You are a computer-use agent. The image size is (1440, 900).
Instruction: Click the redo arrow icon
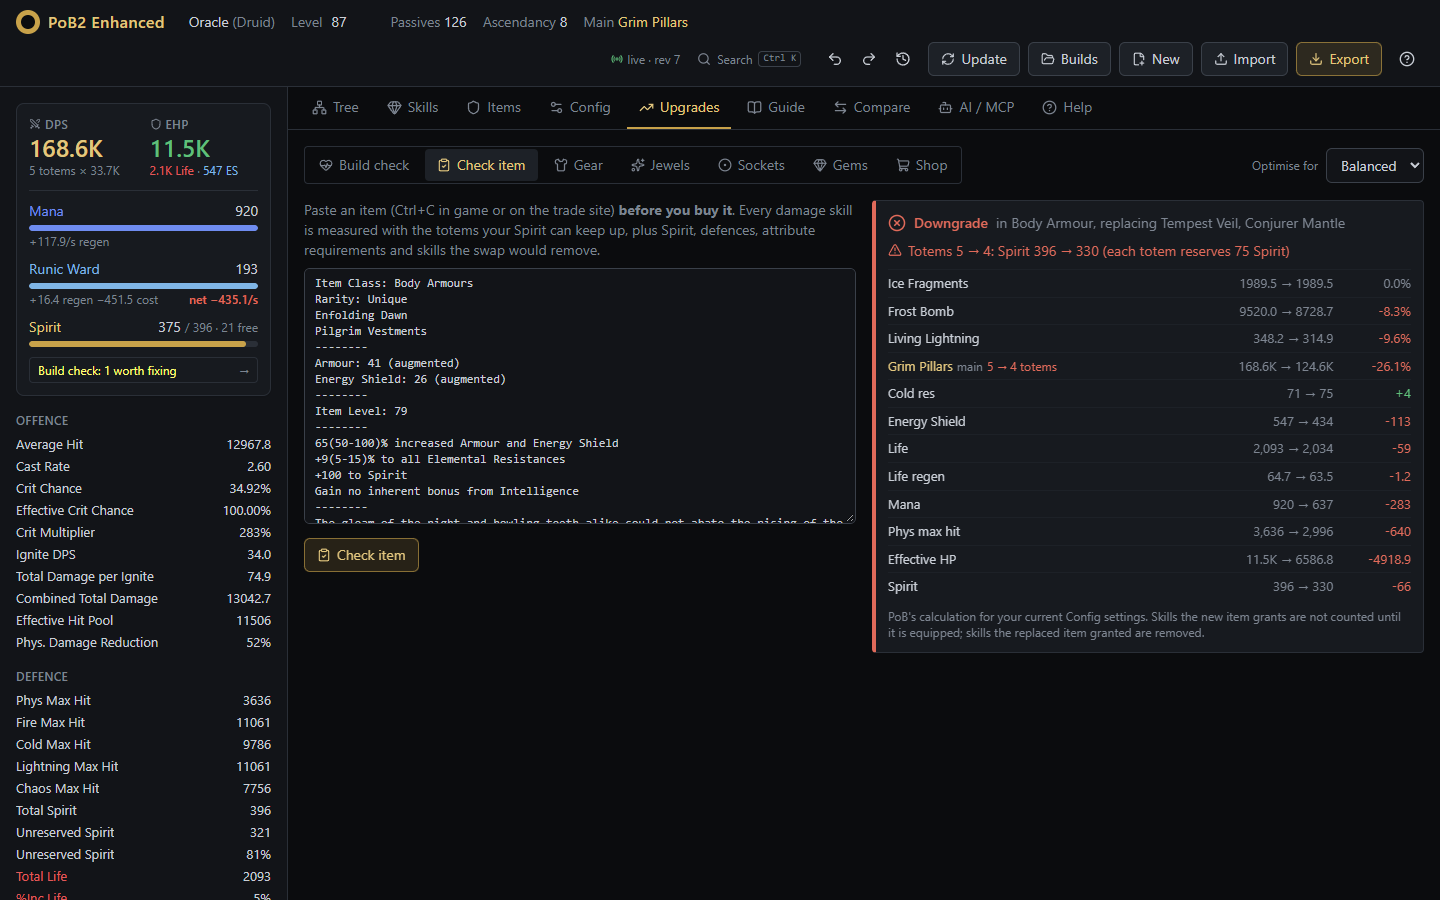869,59
